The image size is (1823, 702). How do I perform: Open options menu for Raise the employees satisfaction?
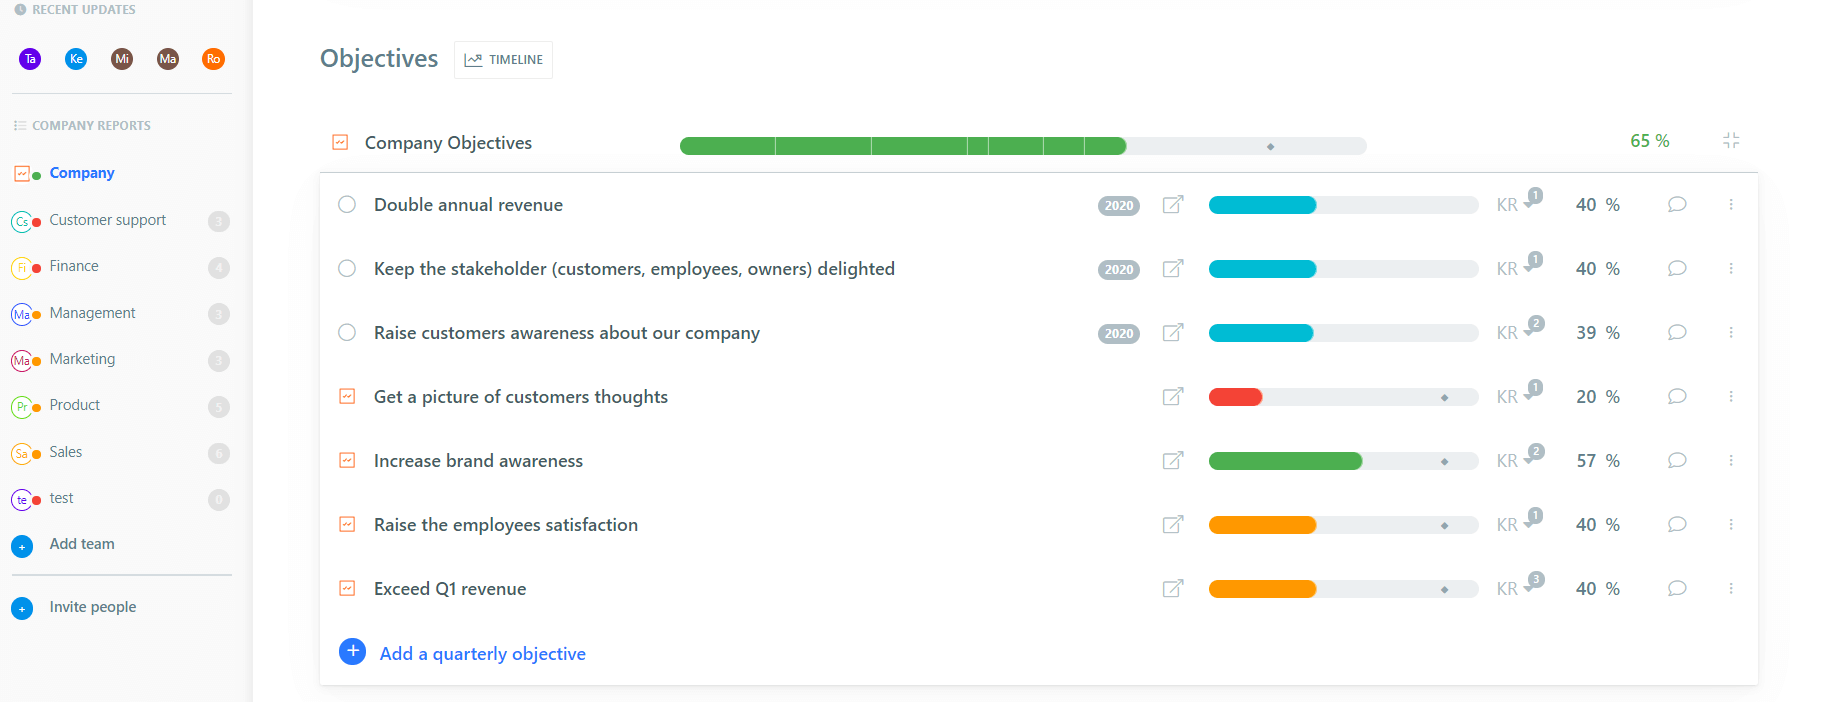point(1731,524)
